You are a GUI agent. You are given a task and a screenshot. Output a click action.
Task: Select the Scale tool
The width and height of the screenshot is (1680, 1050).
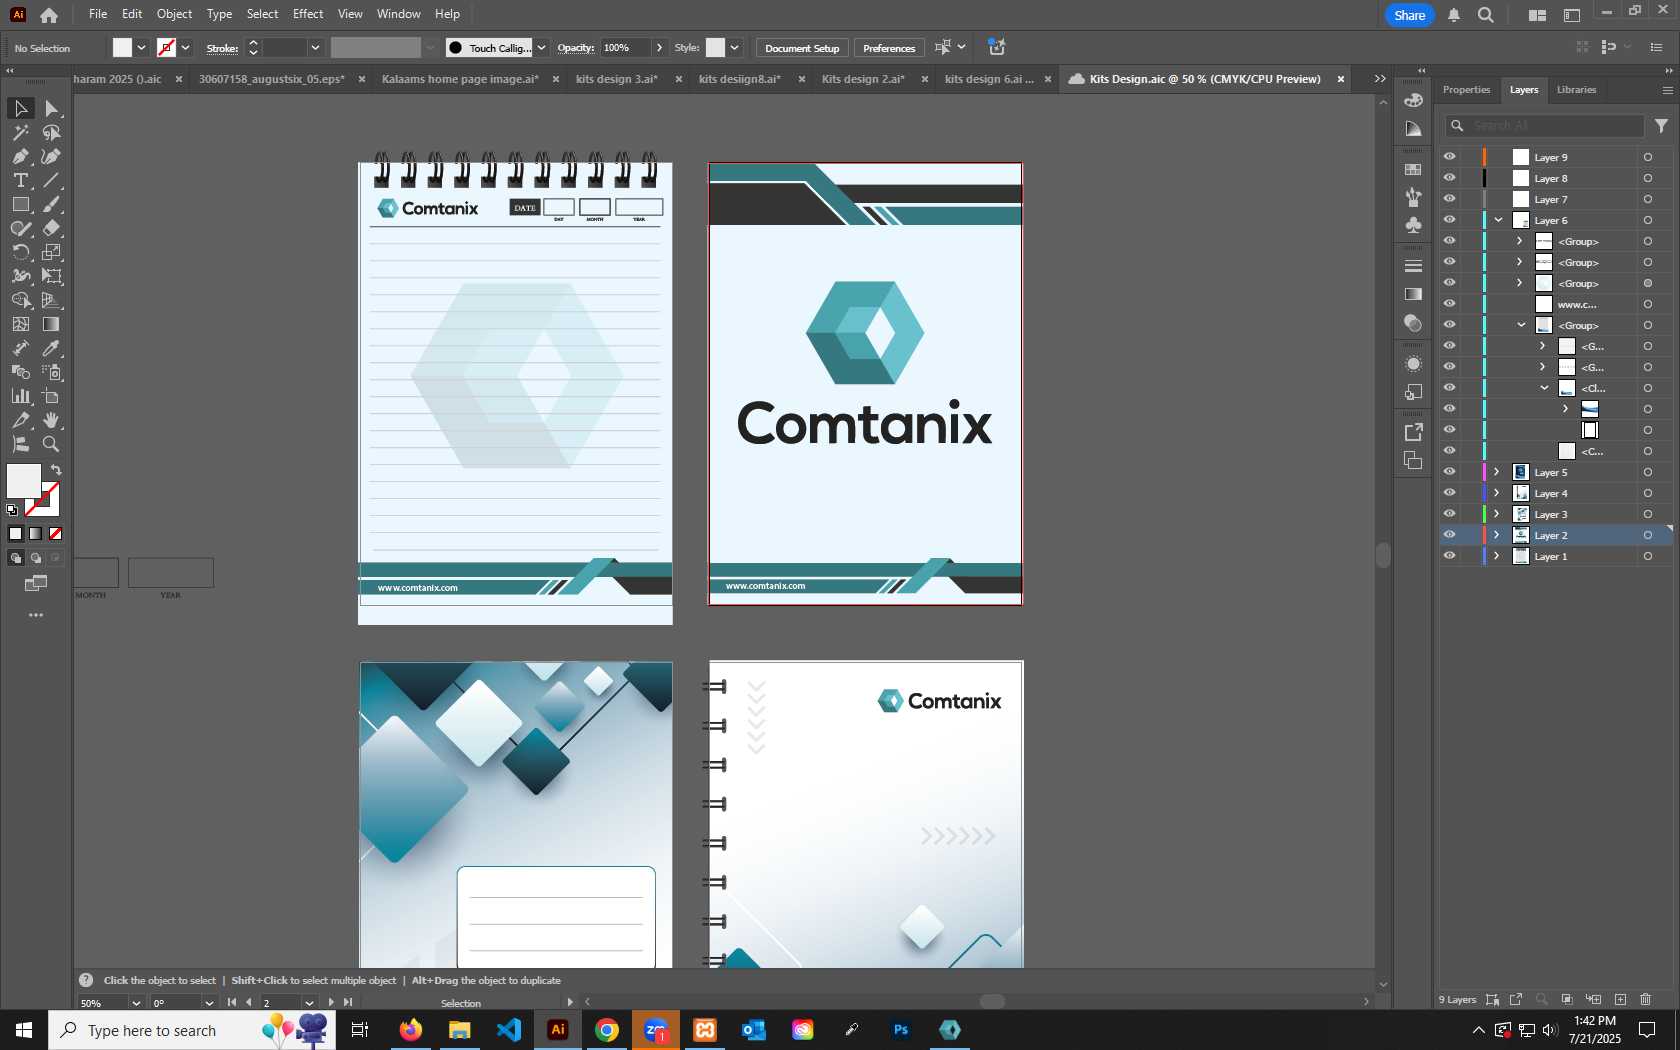click(x=52, y=252)
